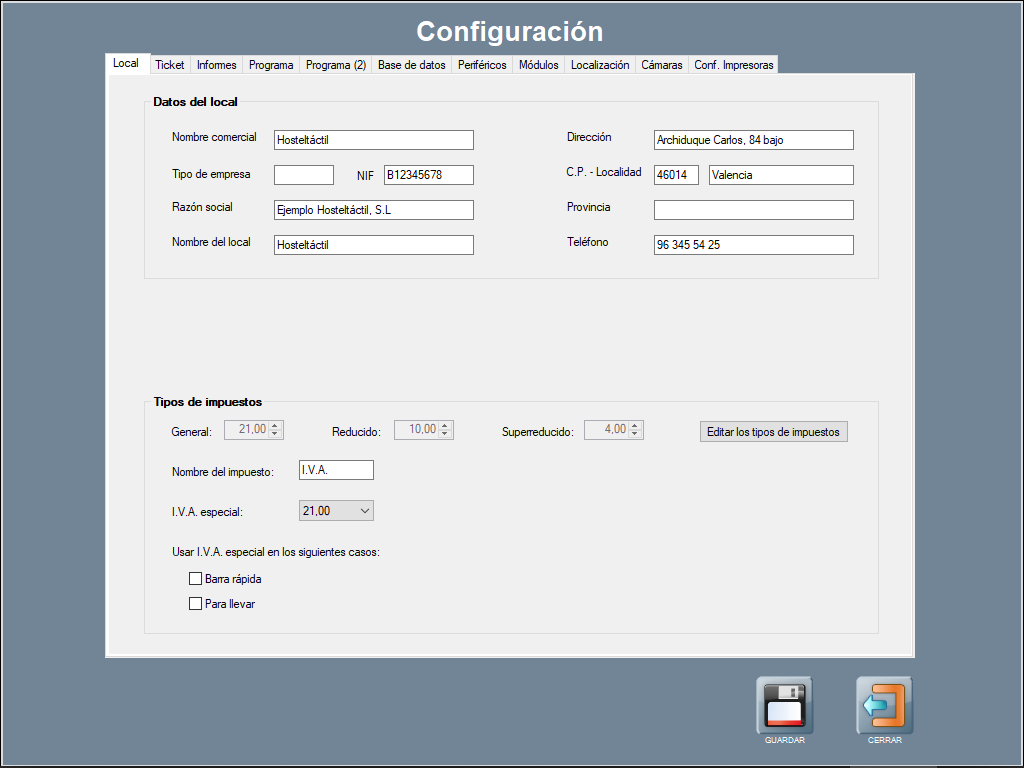Switch to the Ticket tab
This screenshot has width=1024, height=768.
pyautogui.click(x=170, y=65)
